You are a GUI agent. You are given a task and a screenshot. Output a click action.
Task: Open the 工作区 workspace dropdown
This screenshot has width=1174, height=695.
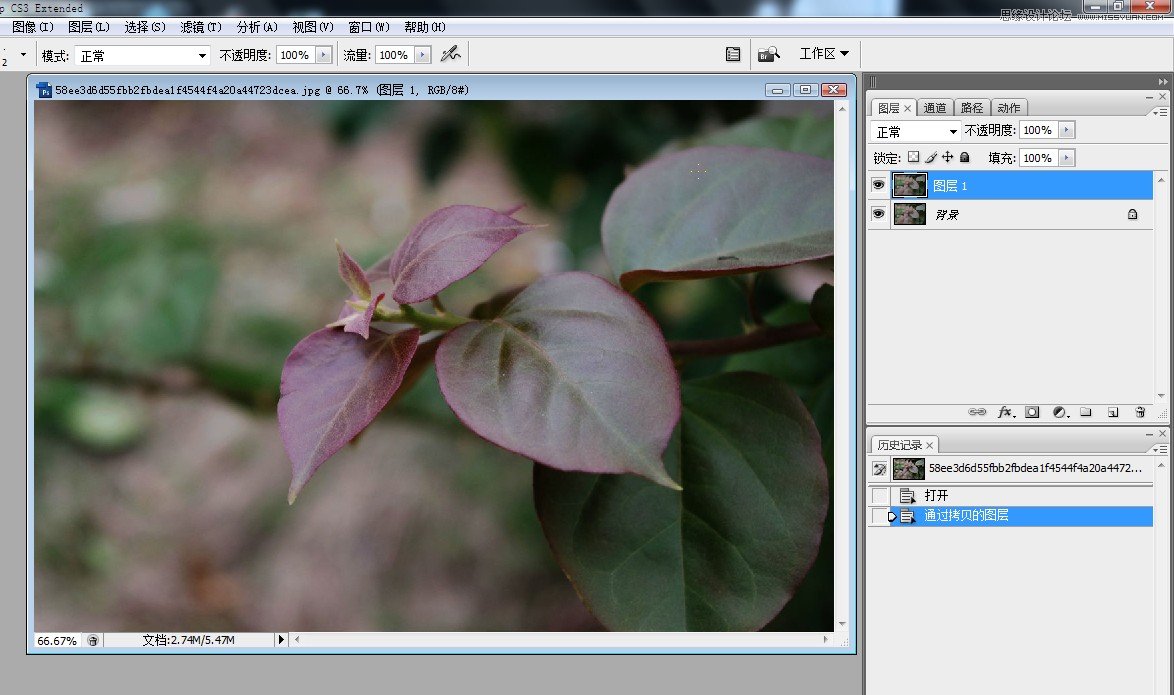824,54
